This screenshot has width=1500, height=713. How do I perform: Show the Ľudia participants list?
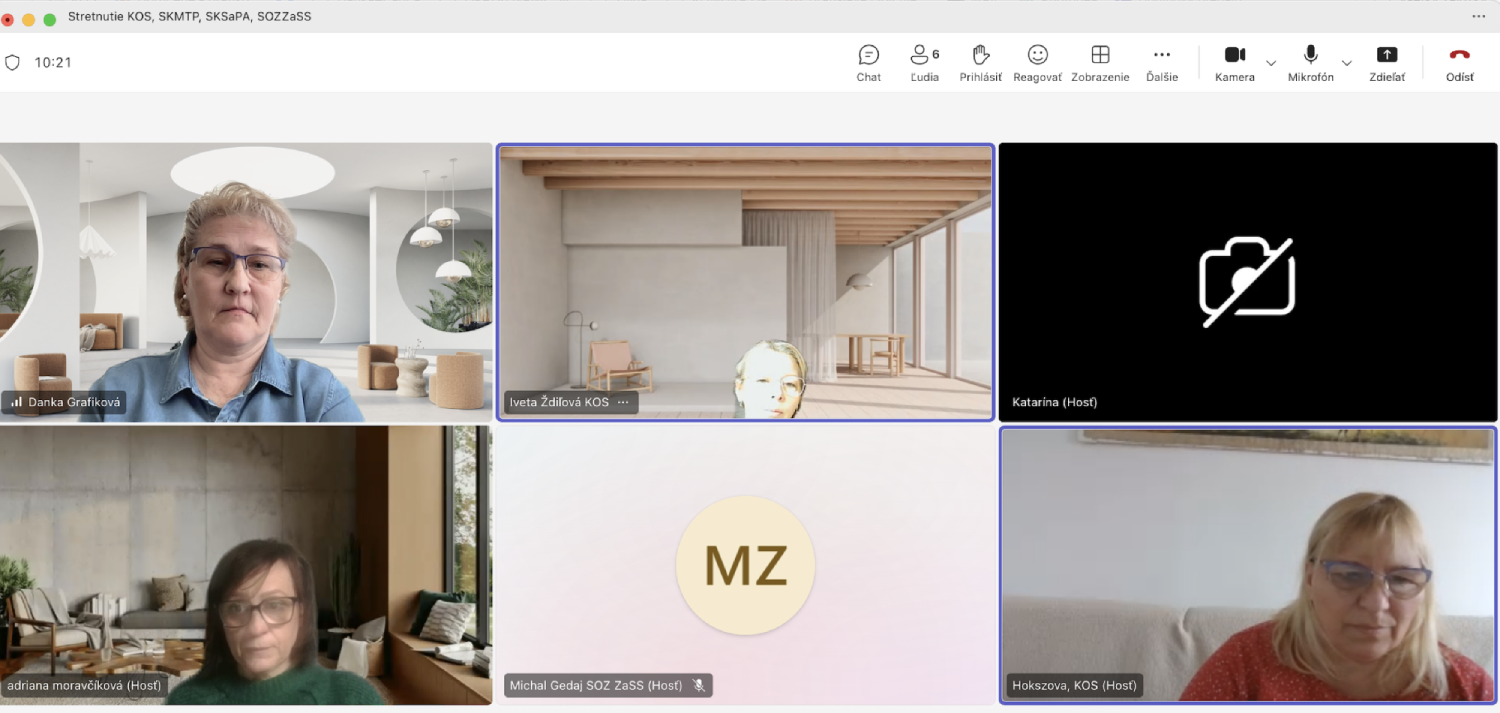click(x=924, y=62)
